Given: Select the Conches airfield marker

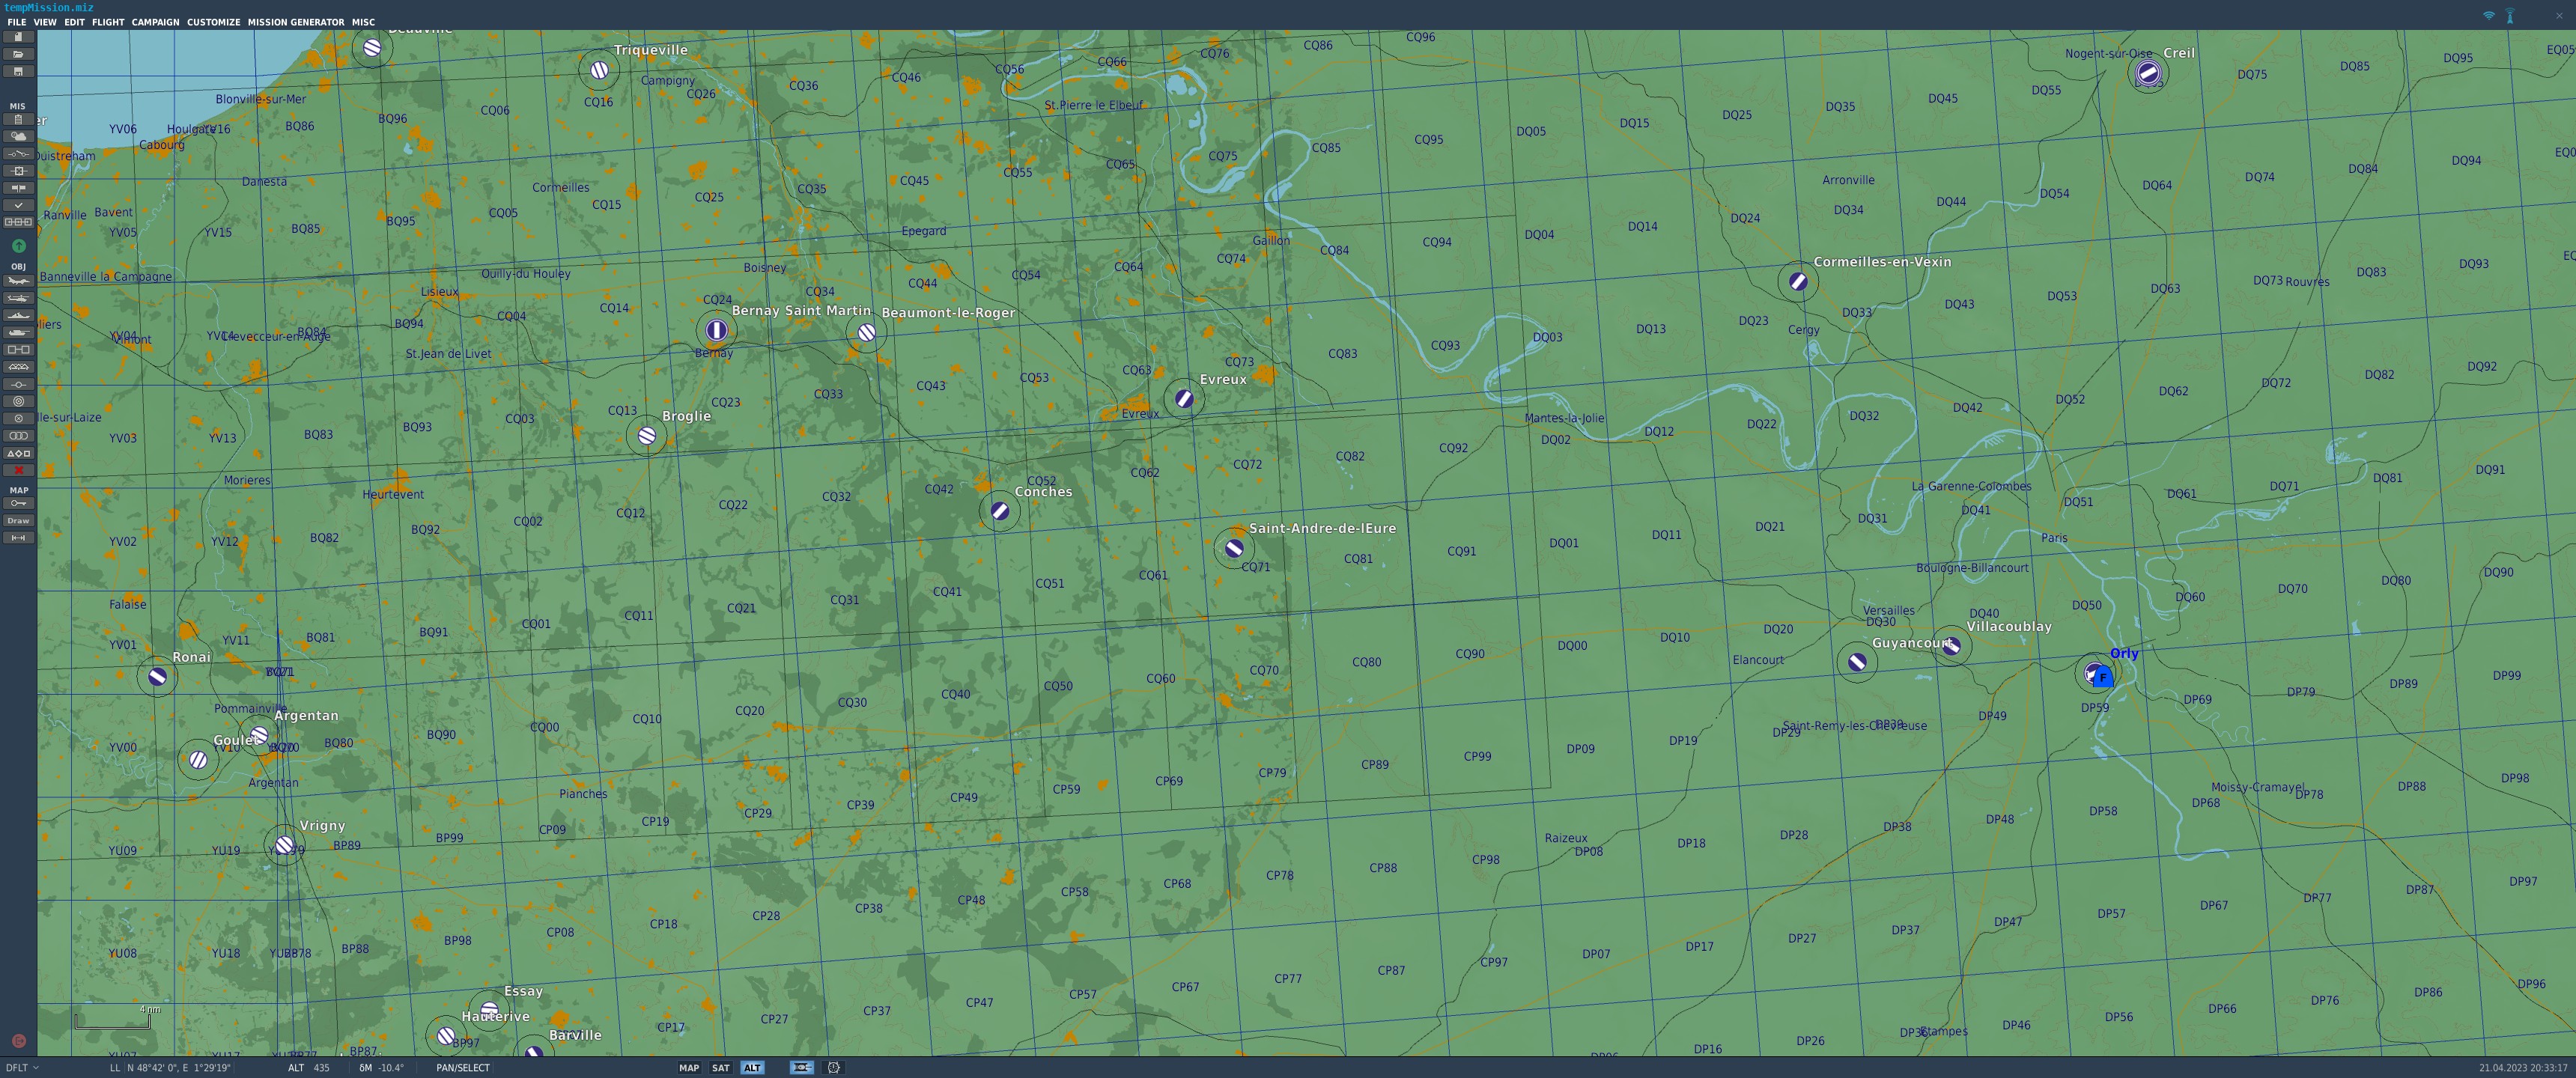Looking at the screenshot, I should (x=1000, y=511).
